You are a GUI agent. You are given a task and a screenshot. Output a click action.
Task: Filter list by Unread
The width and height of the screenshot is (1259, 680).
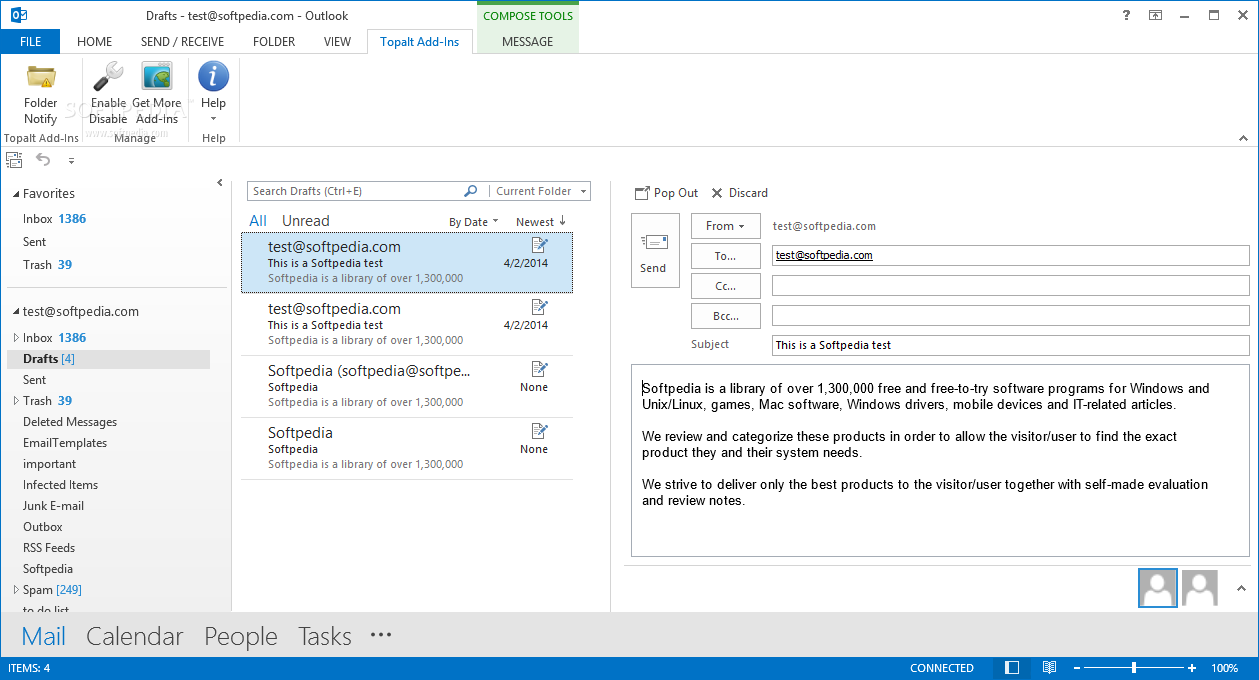coord(305,221)
